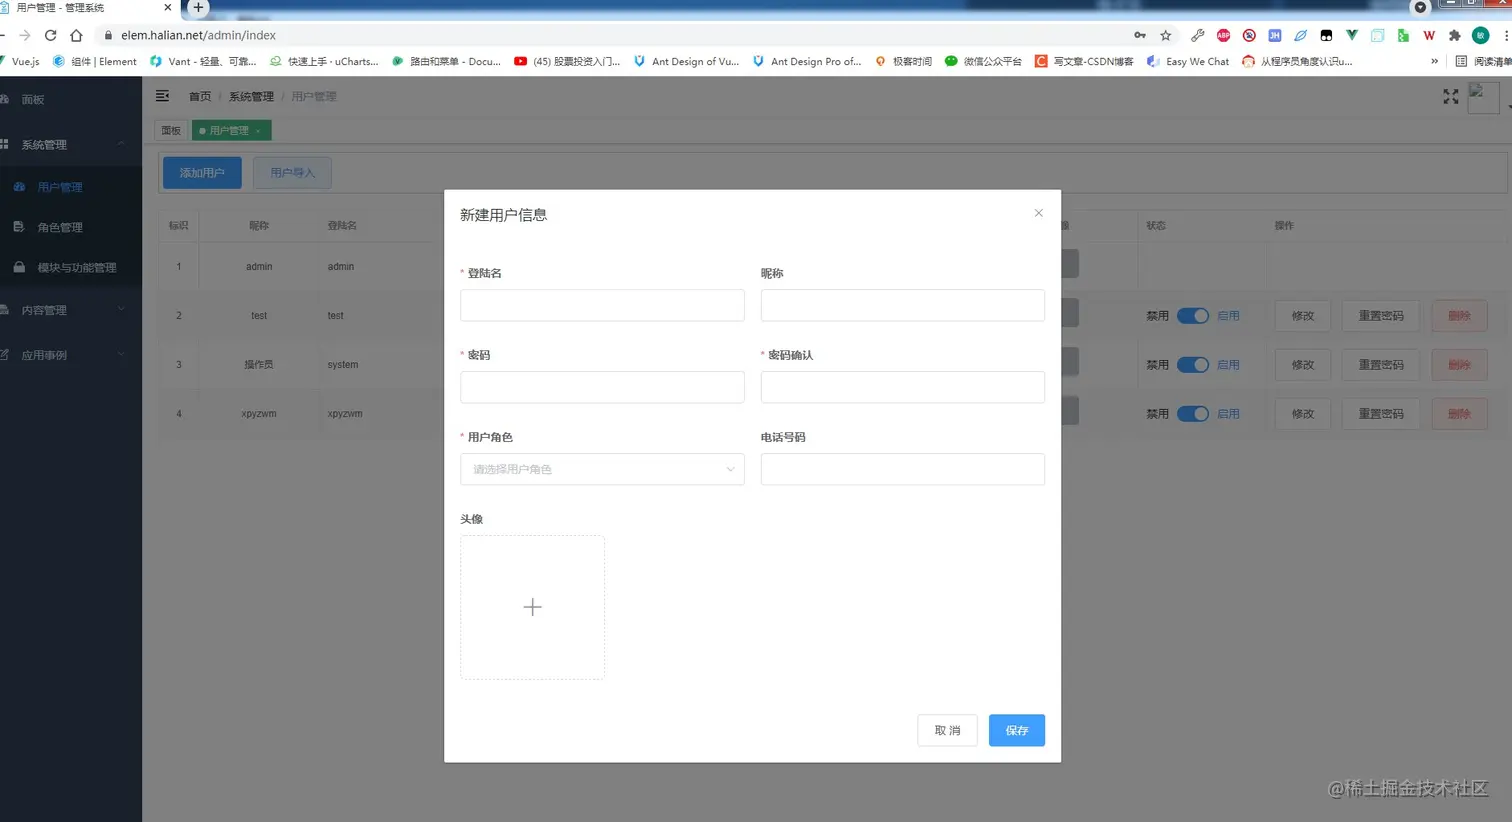Screen dimensions: 1512x822
Task: Toggle the status switch for user xpyzwm
Action: [1191, 413]
